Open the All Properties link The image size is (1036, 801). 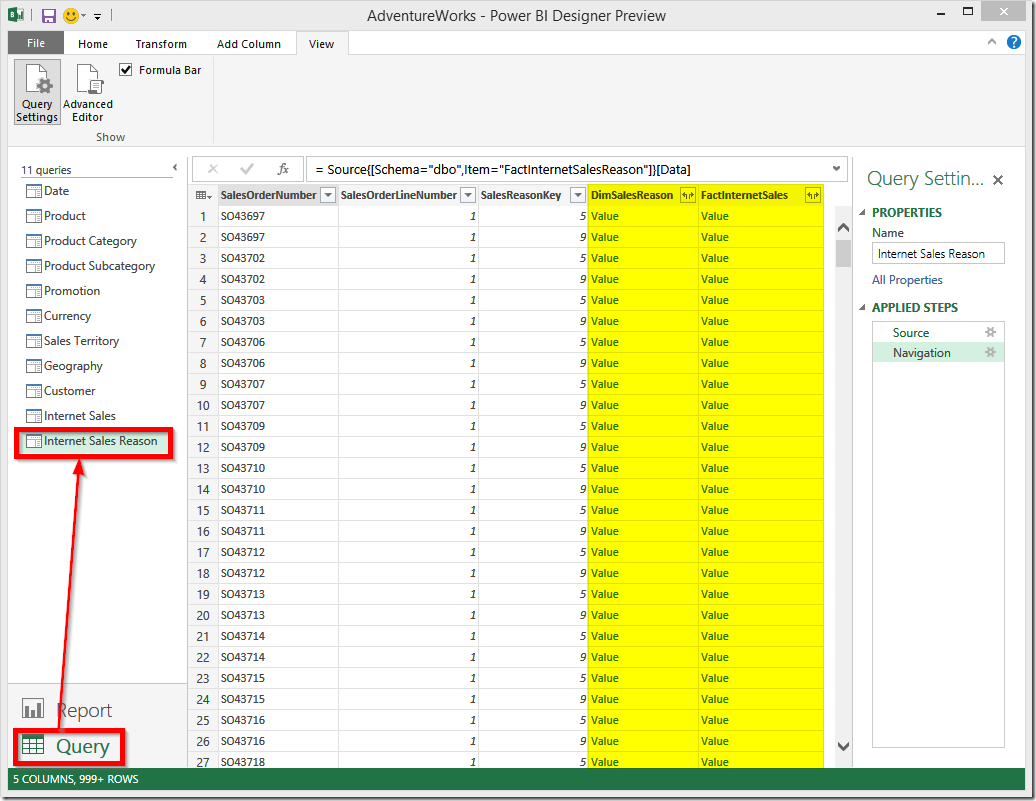[x=906, y=280]
